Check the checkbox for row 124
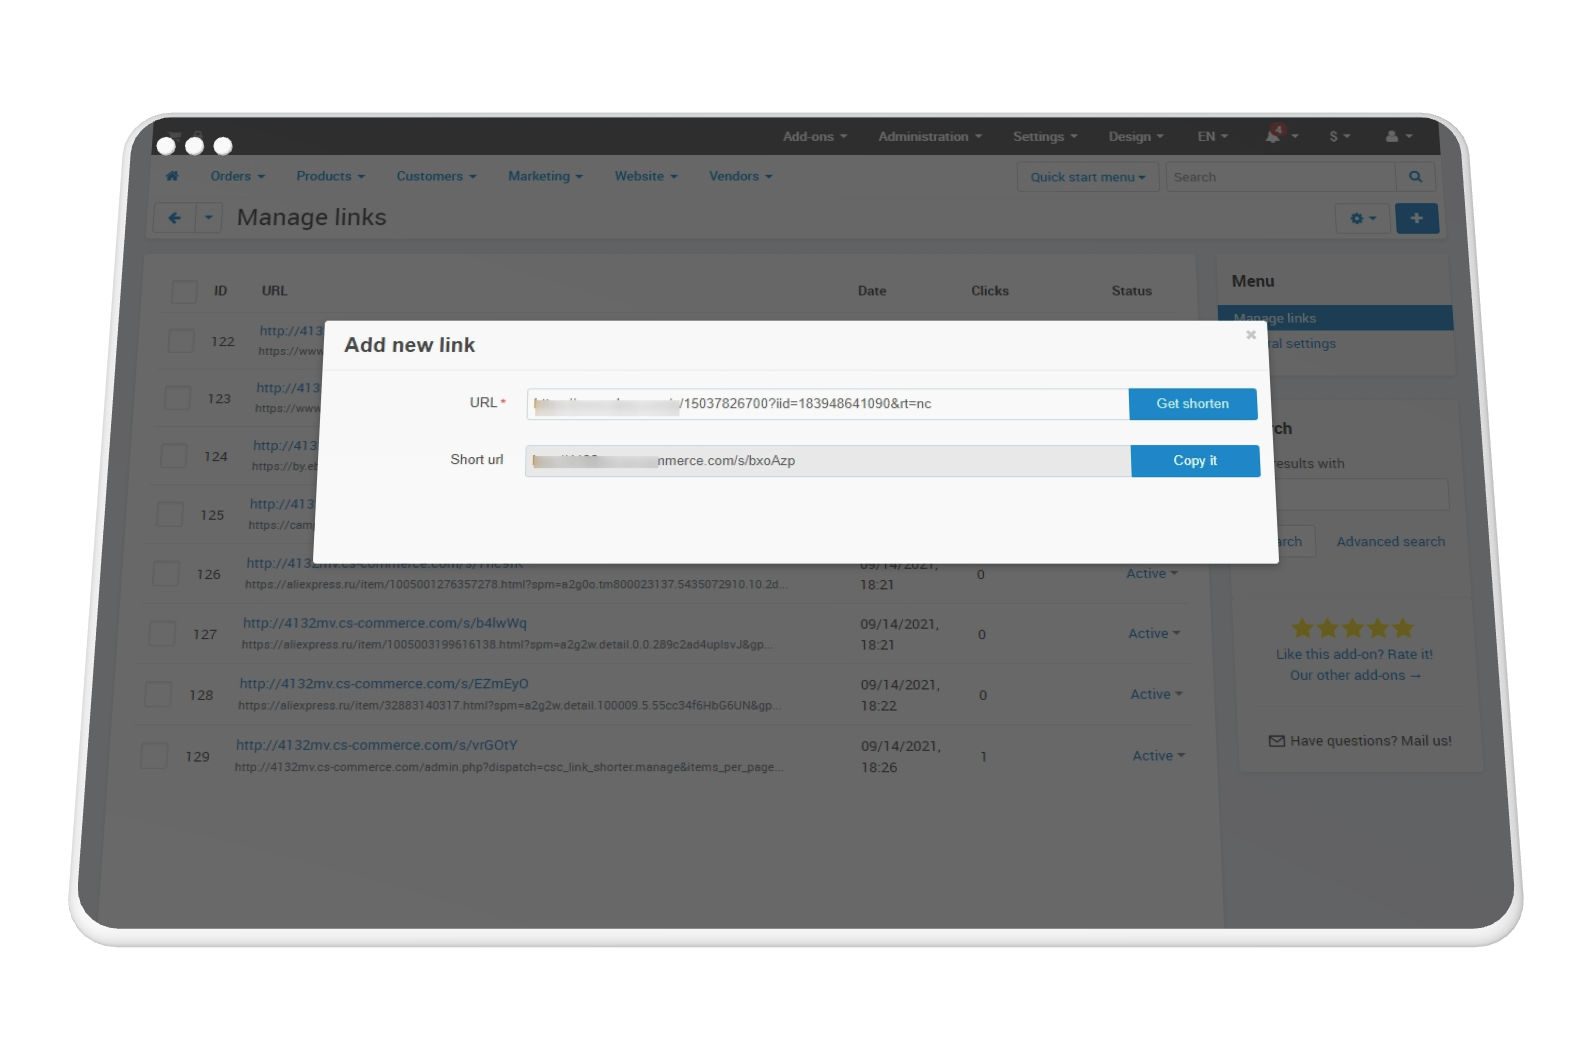The height and width of the screenshot is (1060, 1592). tap(174, 456)
